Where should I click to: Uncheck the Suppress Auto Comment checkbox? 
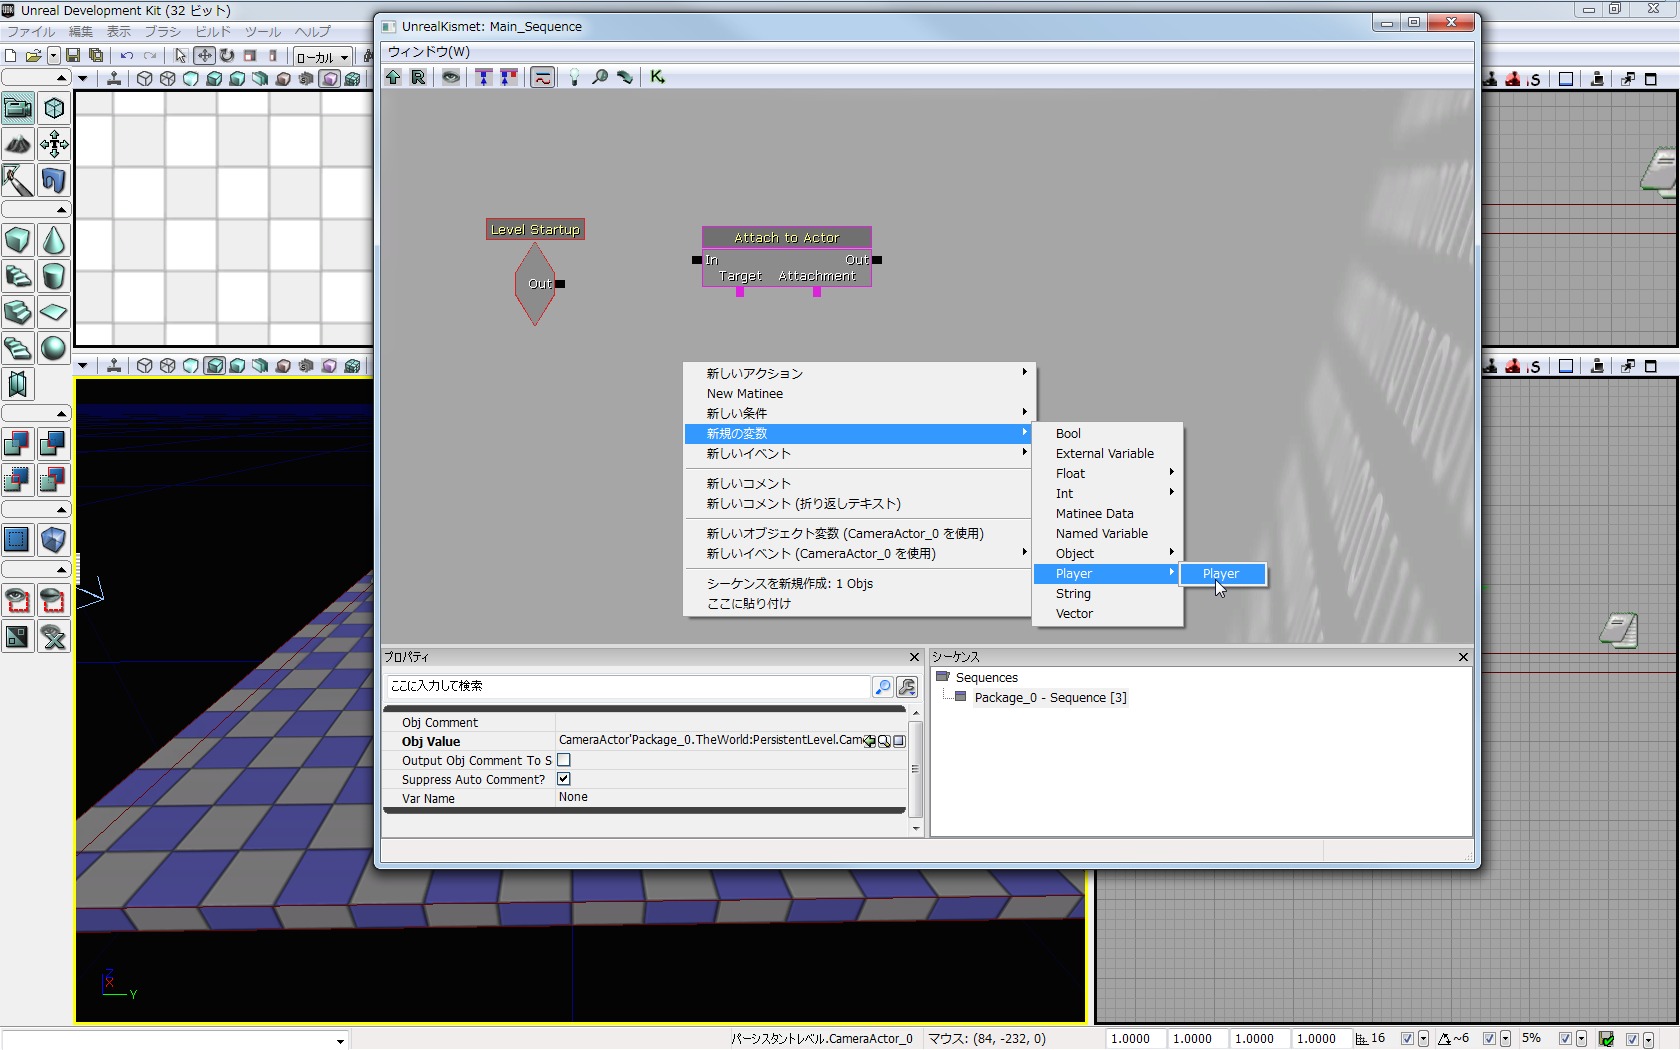point(564,779)
